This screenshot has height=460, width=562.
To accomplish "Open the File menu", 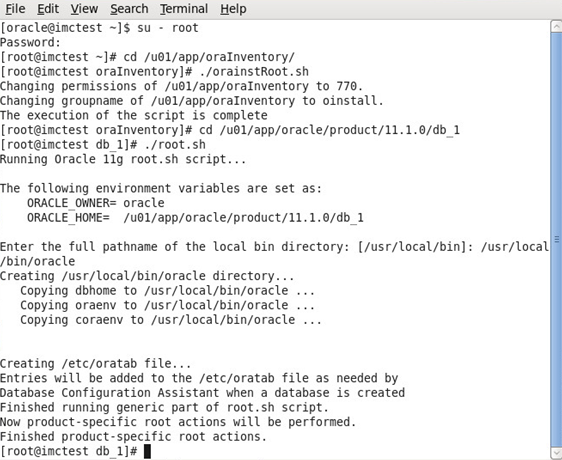I will click(x=15, y=9).
